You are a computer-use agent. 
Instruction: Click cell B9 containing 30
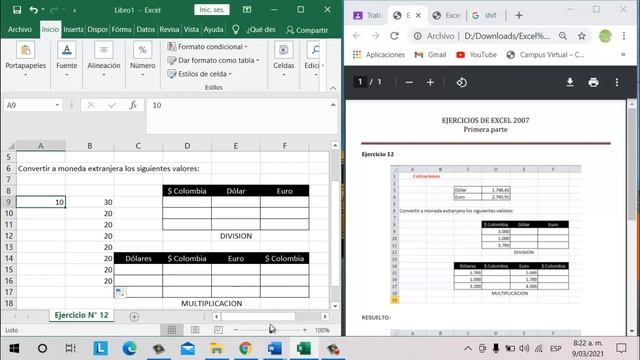90,202
